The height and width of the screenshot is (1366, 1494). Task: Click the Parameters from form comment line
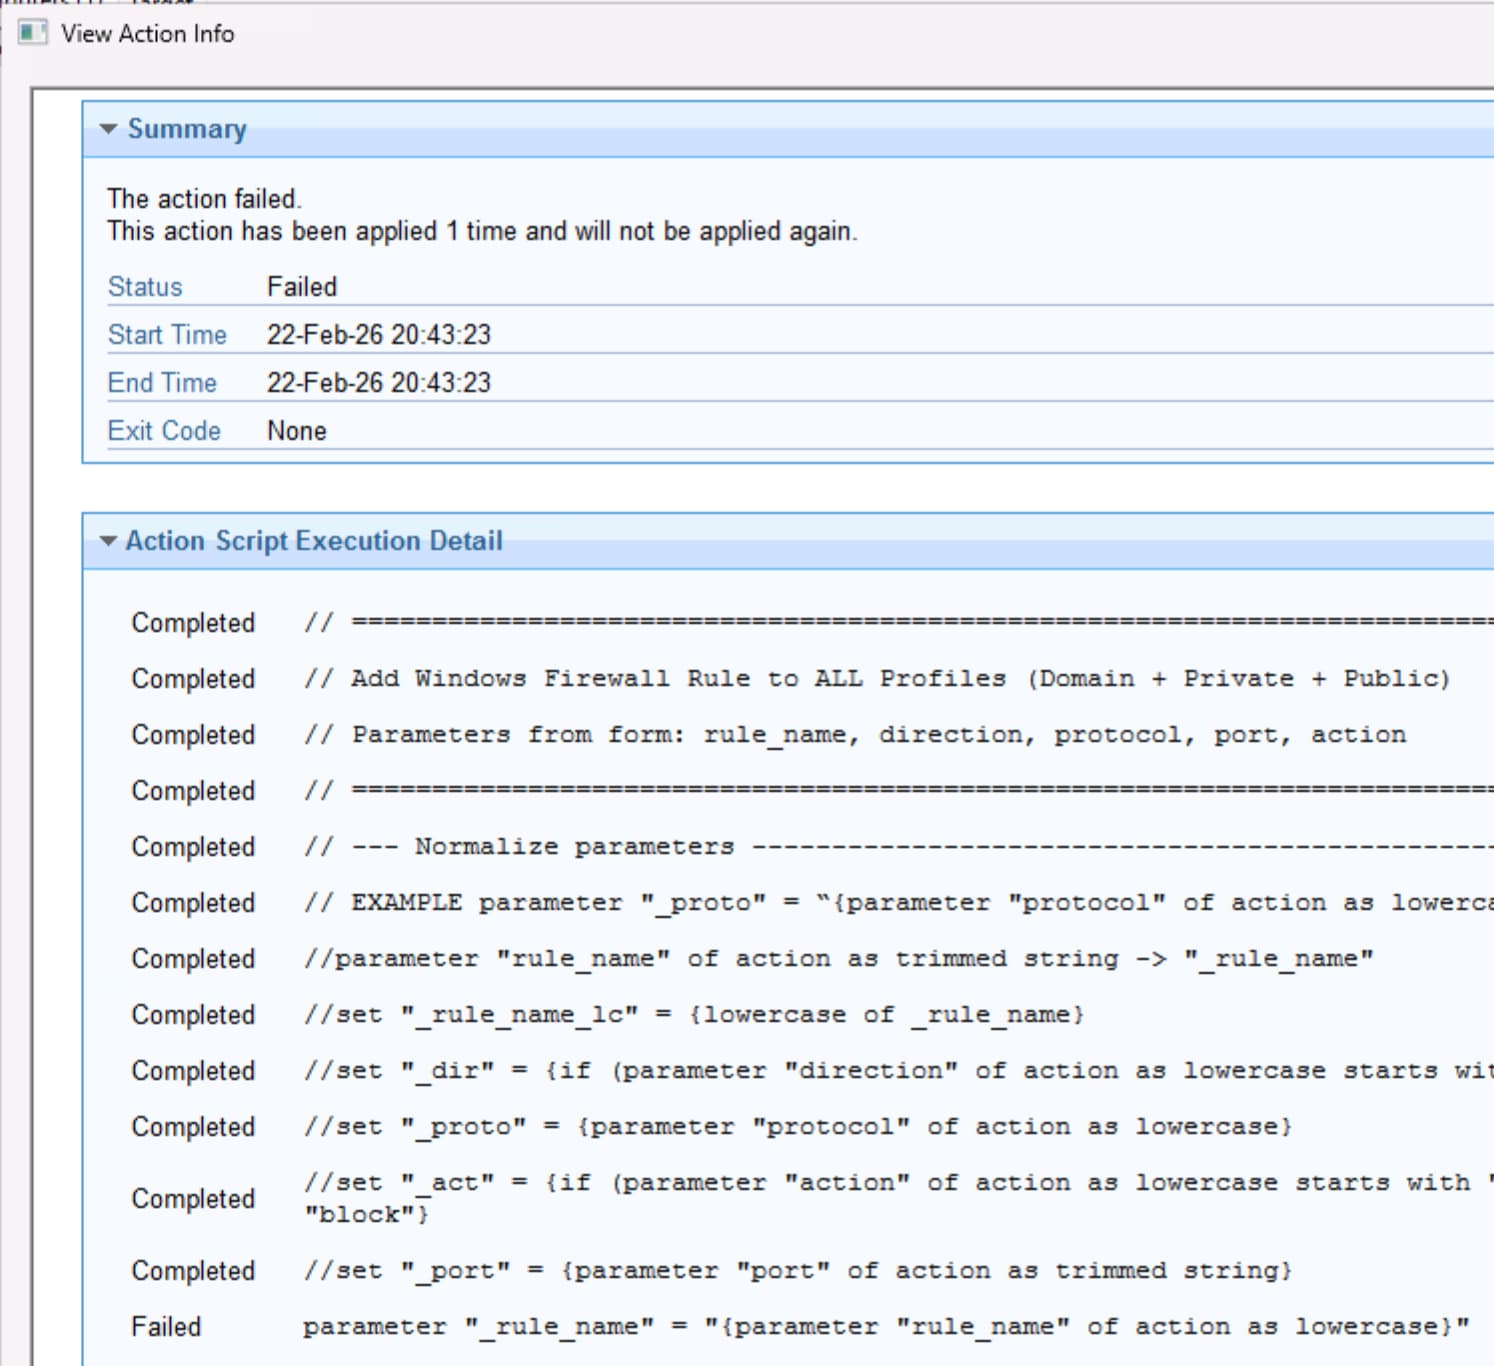point(854,735)
